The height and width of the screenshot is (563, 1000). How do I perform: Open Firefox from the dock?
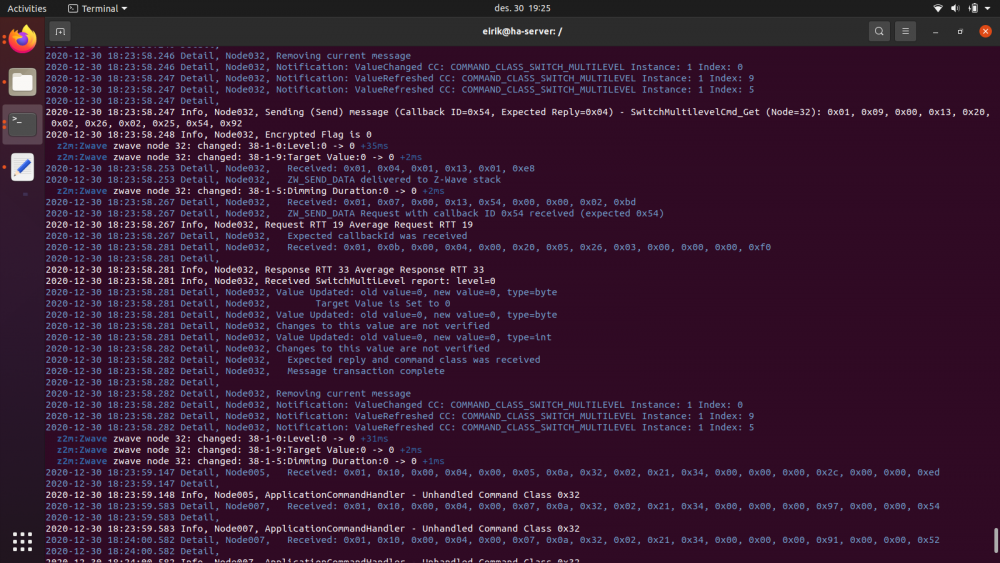22,40
